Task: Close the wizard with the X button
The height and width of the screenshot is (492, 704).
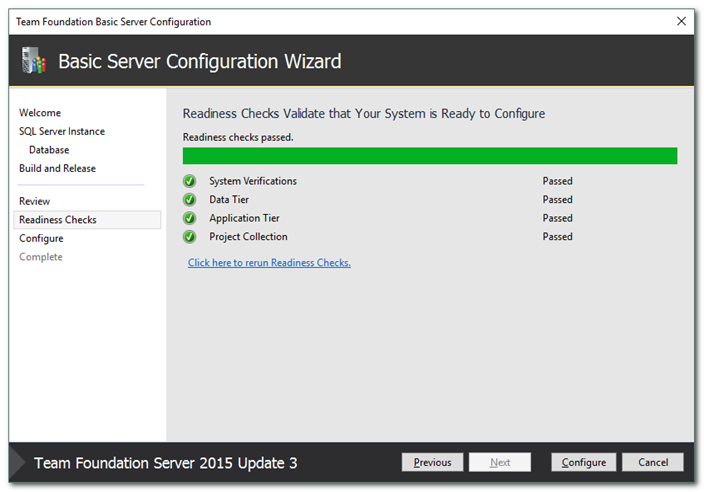Action: pos(681,21)
